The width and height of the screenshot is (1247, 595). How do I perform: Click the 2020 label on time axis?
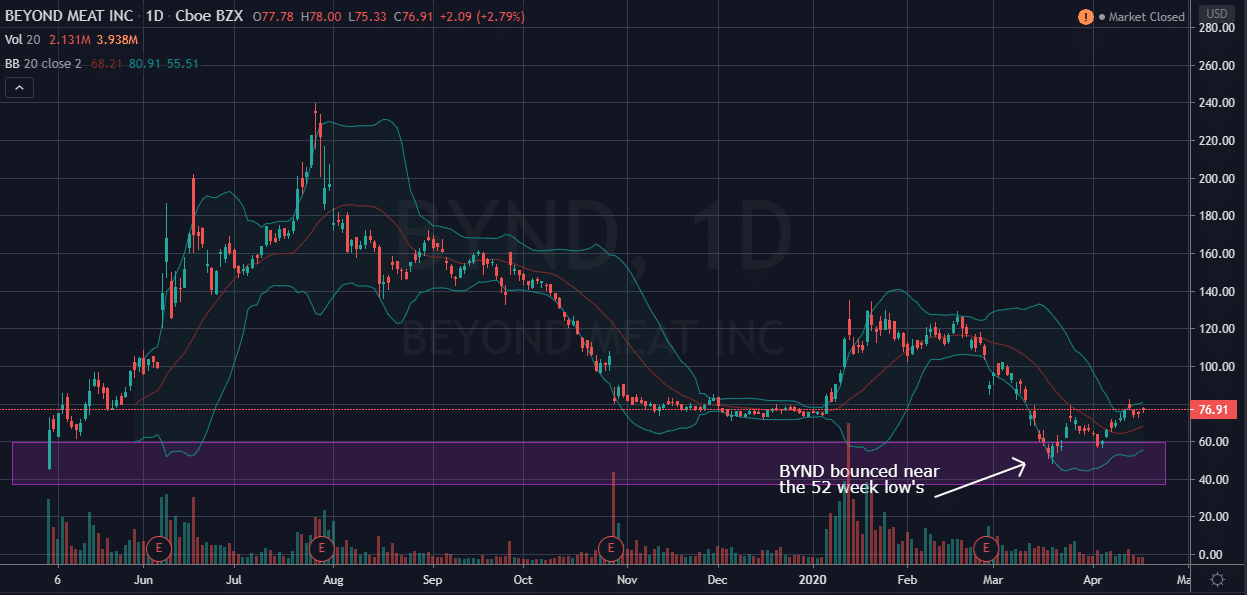[x=815, y=579]
